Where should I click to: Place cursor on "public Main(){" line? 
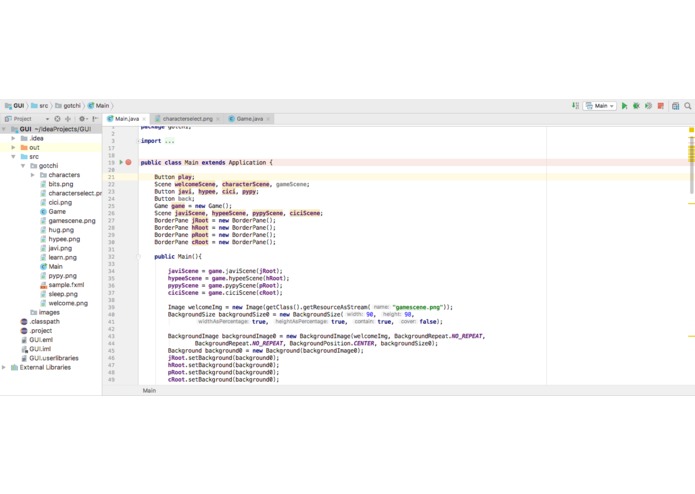[x=178, y=257]
